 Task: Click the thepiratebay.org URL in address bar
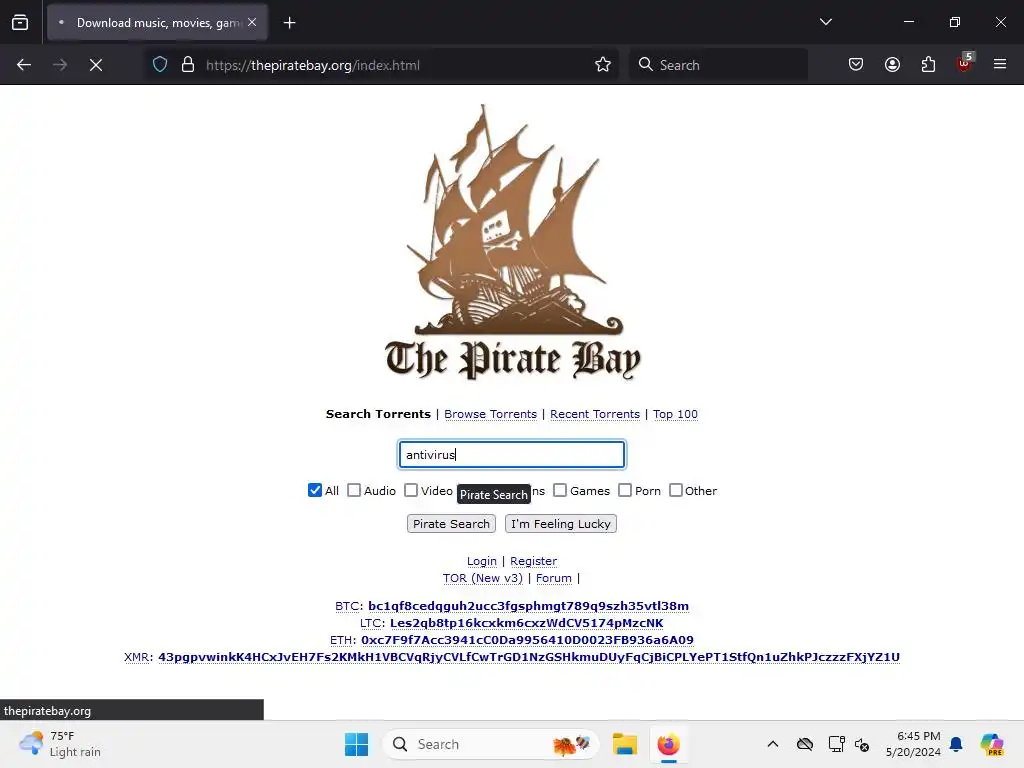(x=313, y=65)
